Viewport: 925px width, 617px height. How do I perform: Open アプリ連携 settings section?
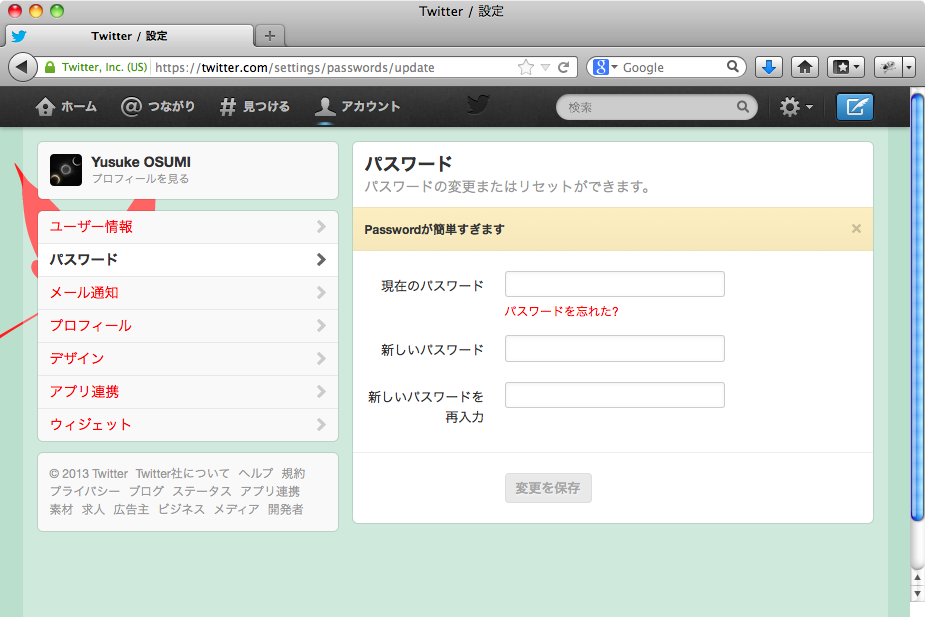[188, 392]
